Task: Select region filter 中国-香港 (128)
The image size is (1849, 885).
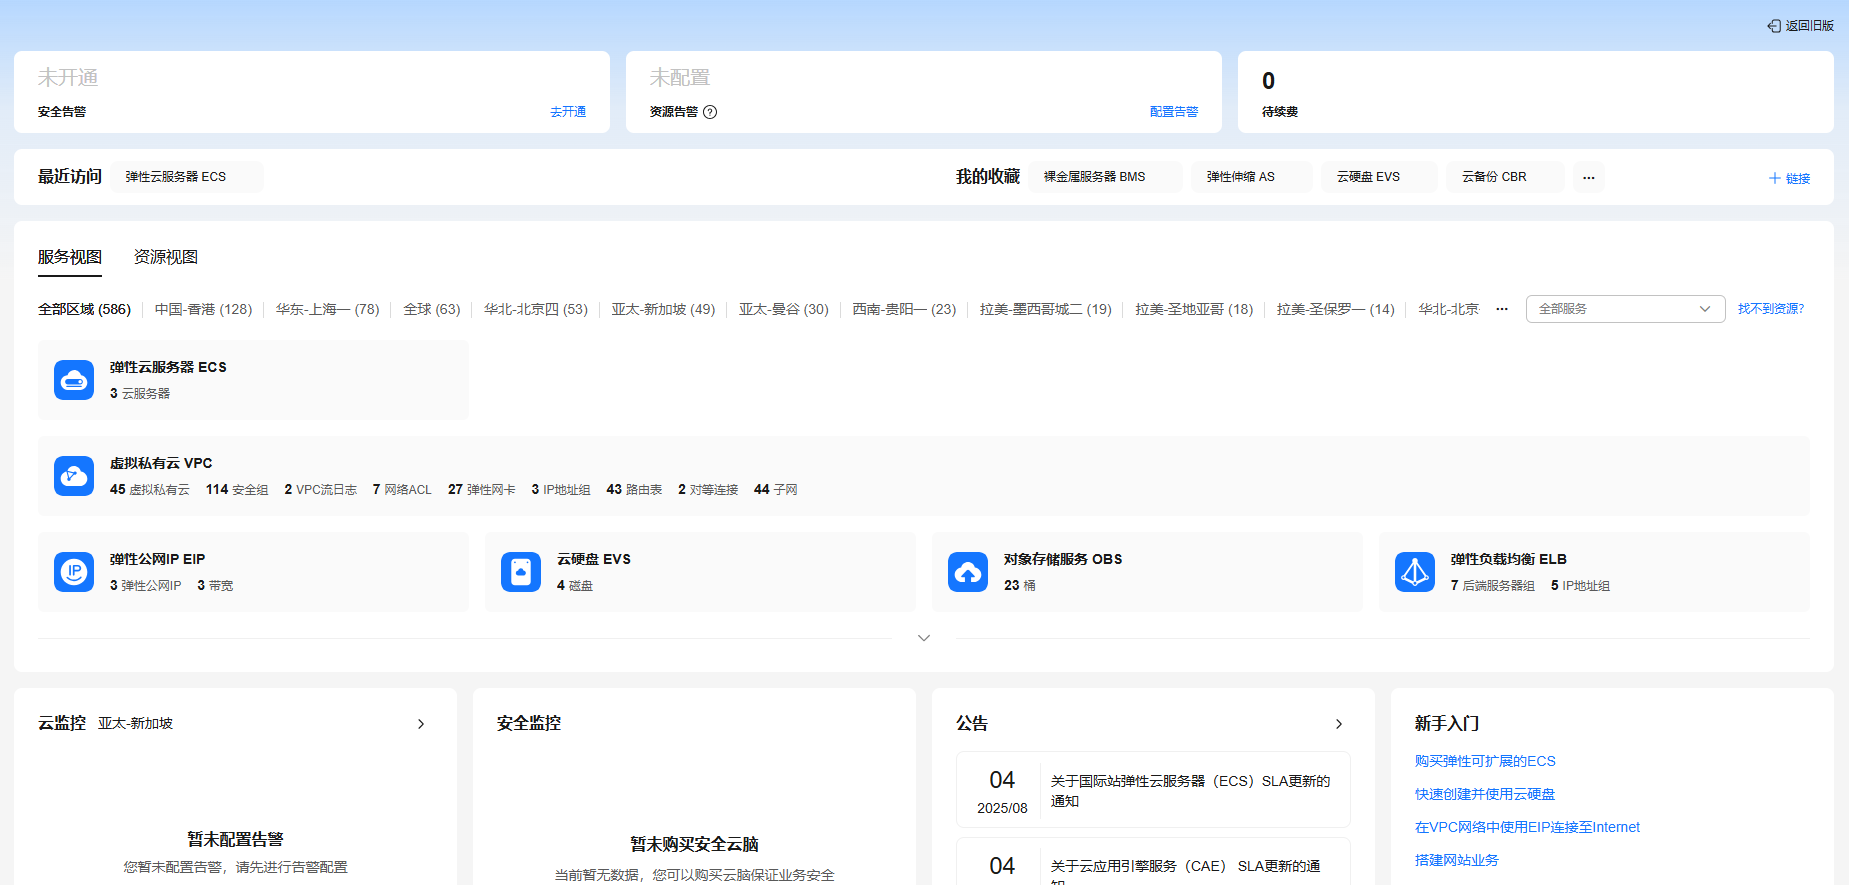Action: click(203, 309)
